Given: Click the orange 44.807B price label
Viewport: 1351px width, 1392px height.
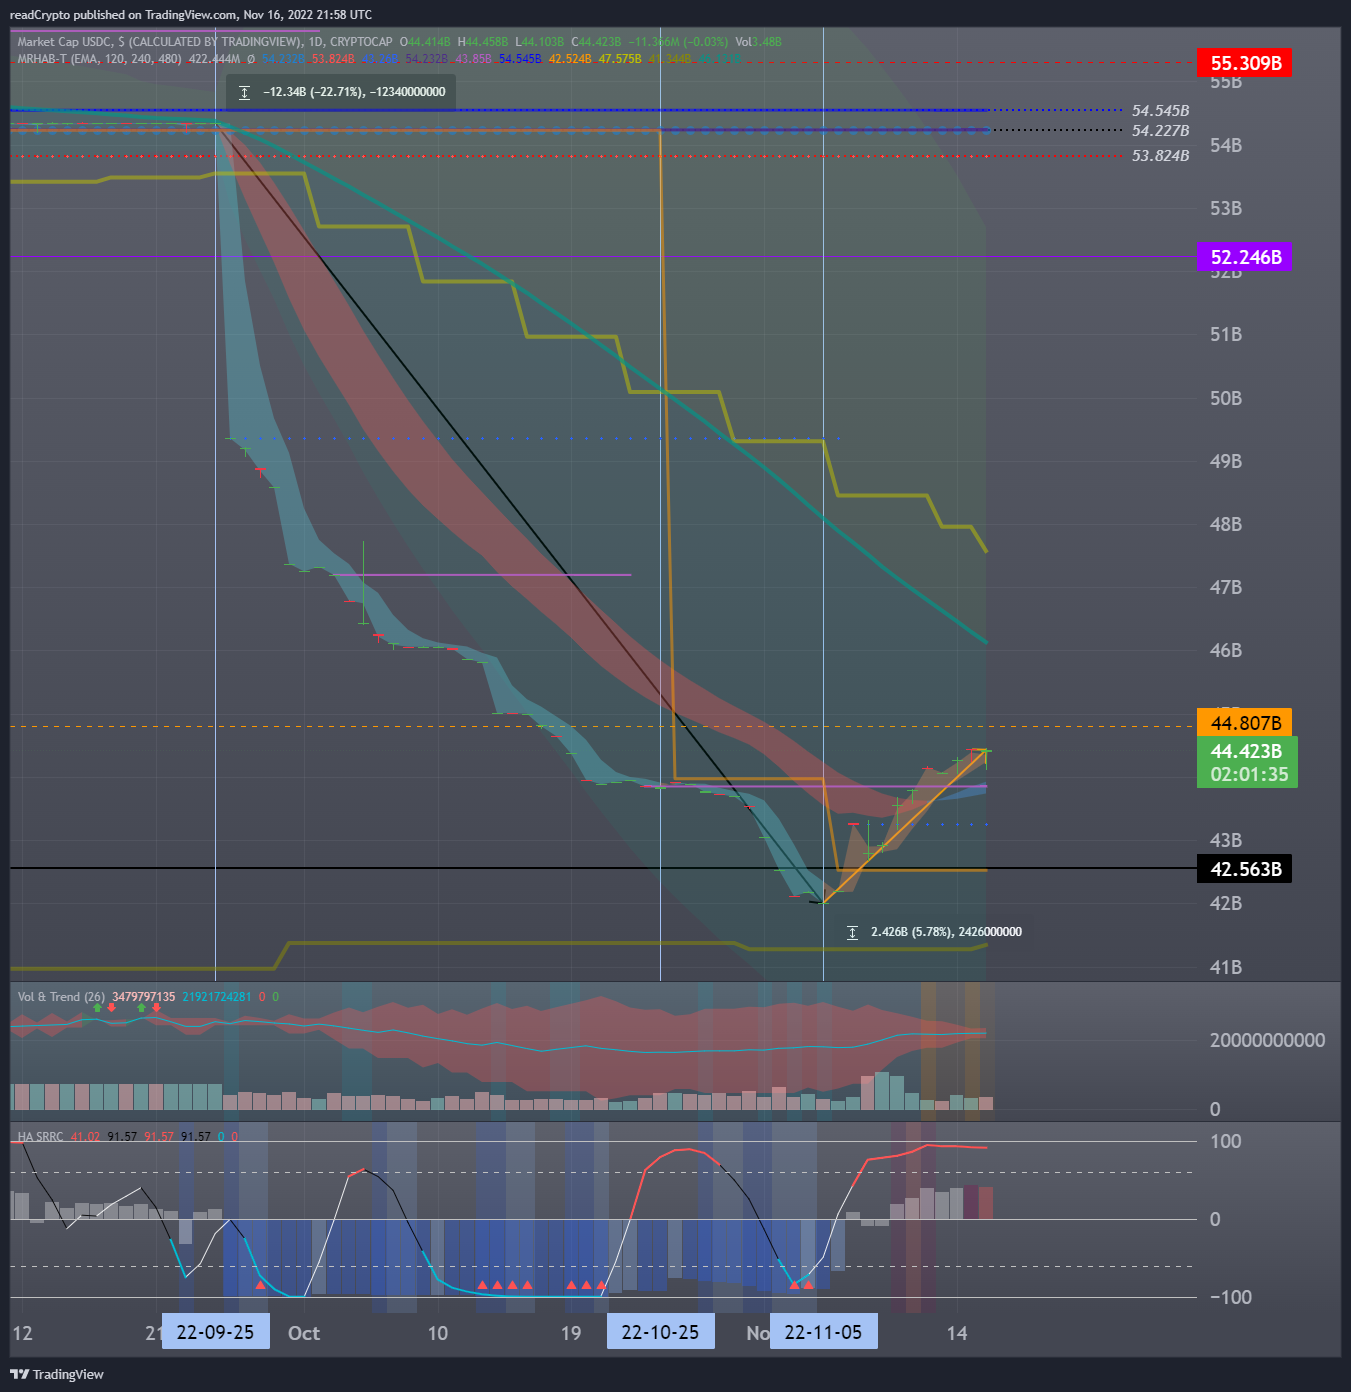Looking at the screenshot, I should [x=1245, y=722].
